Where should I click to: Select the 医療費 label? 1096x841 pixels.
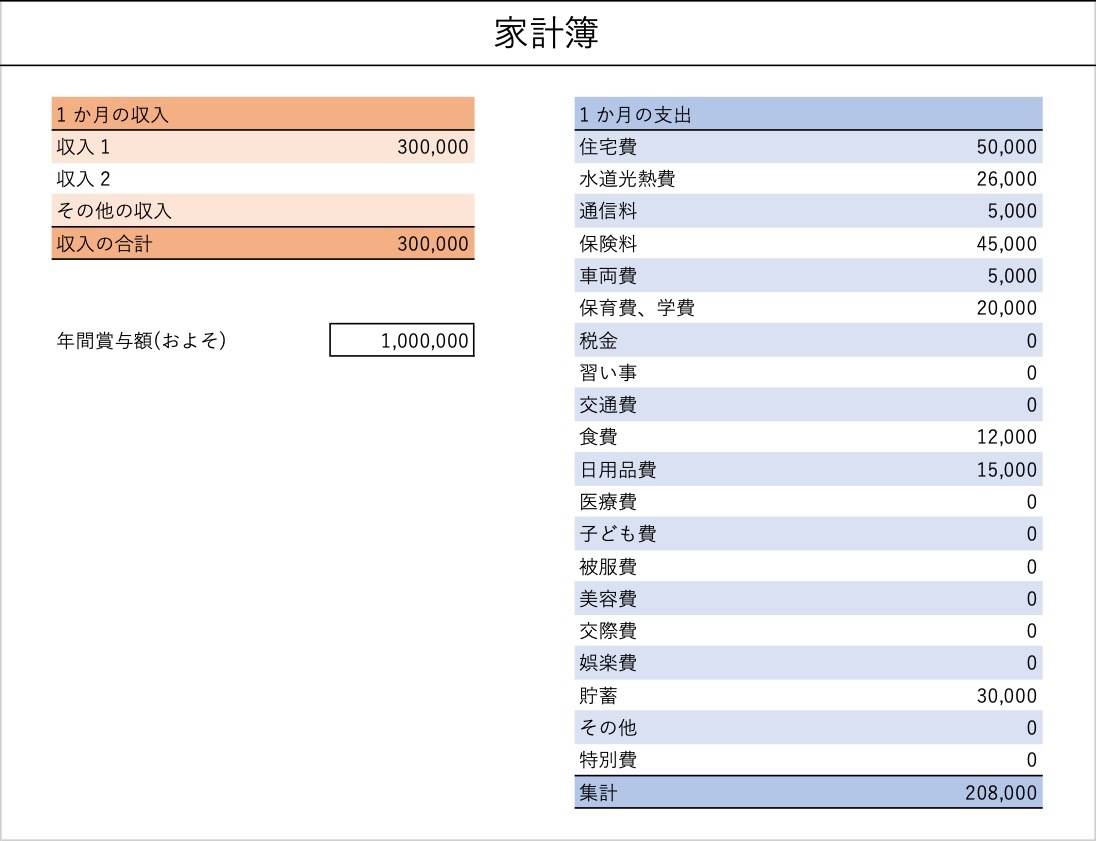pos(608,502)
